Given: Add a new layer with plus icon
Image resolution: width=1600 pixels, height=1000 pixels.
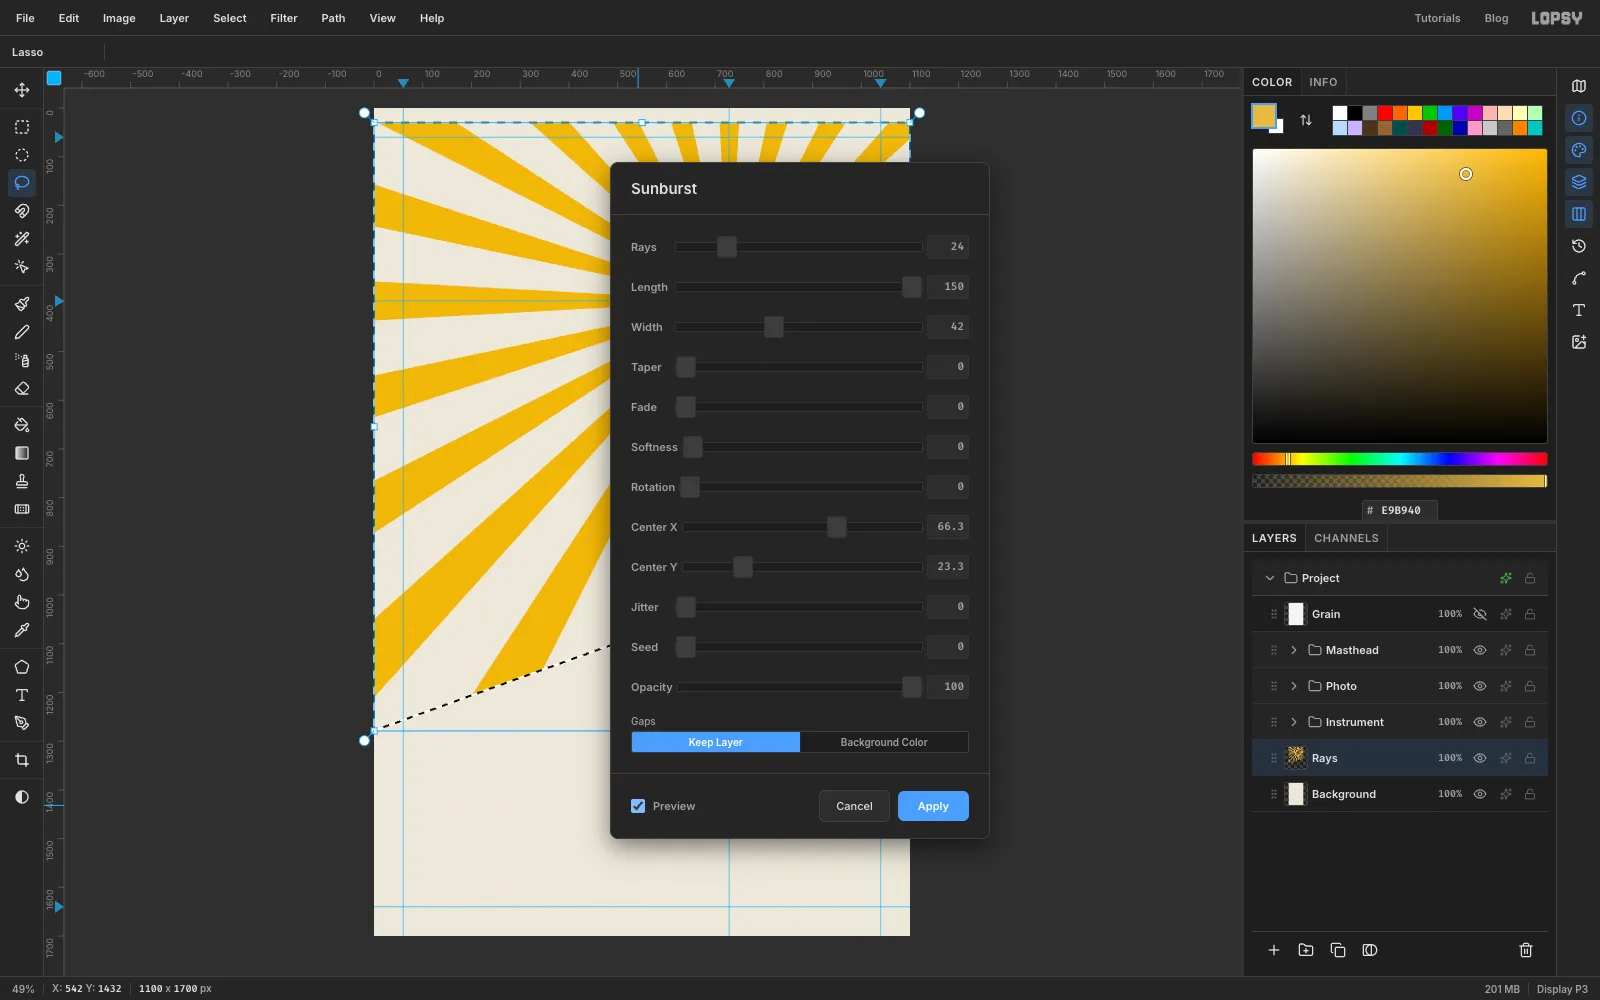Looking at the screenshot, I should 1274,950.
